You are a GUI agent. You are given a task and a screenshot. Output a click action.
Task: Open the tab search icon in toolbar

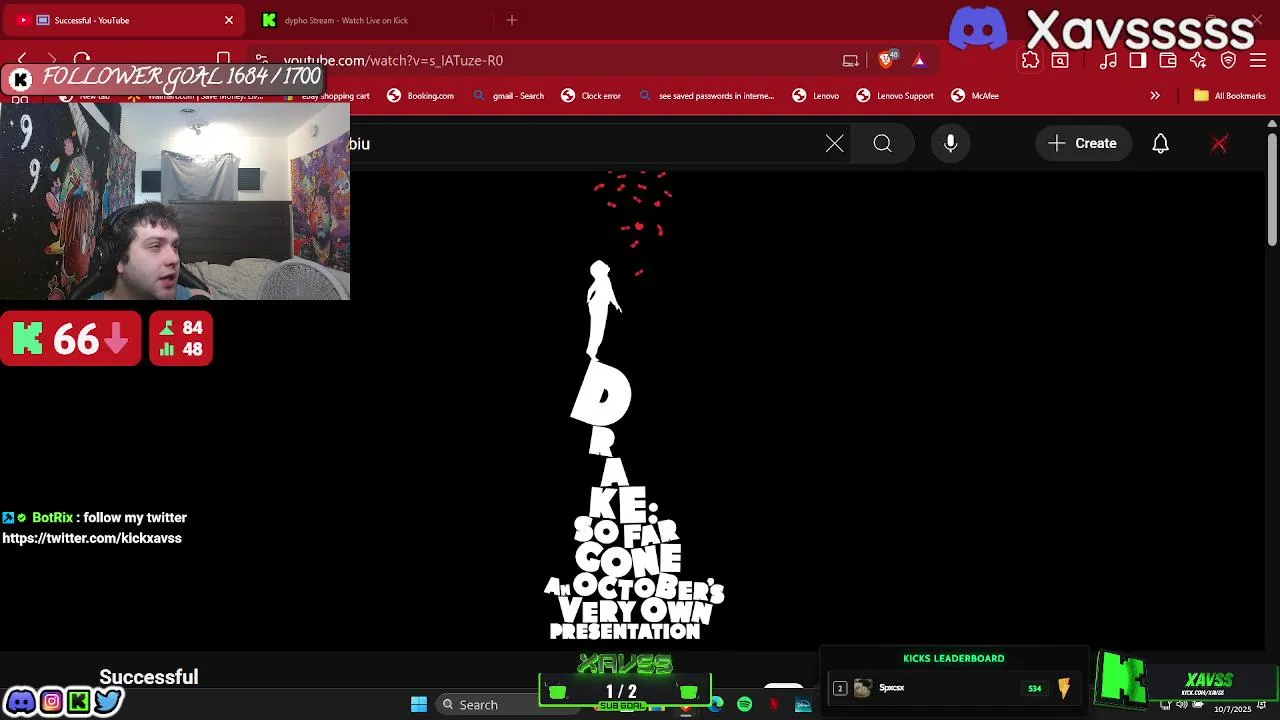tap(1060, 61)
